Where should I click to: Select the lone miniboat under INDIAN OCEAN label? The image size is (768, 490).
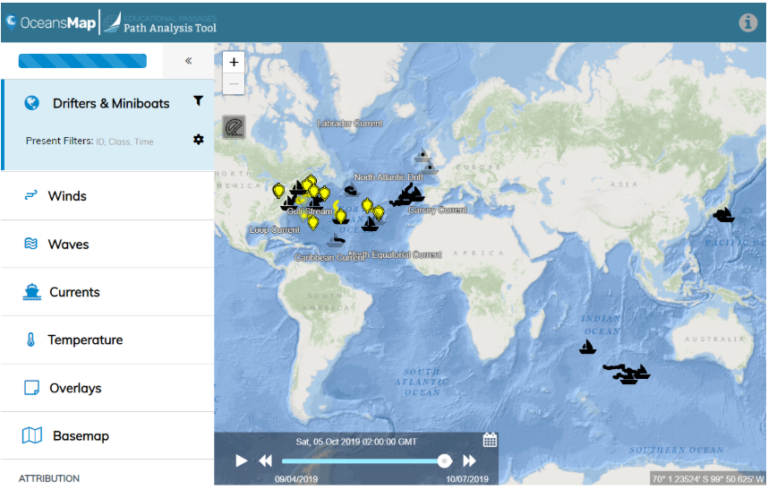587,347
